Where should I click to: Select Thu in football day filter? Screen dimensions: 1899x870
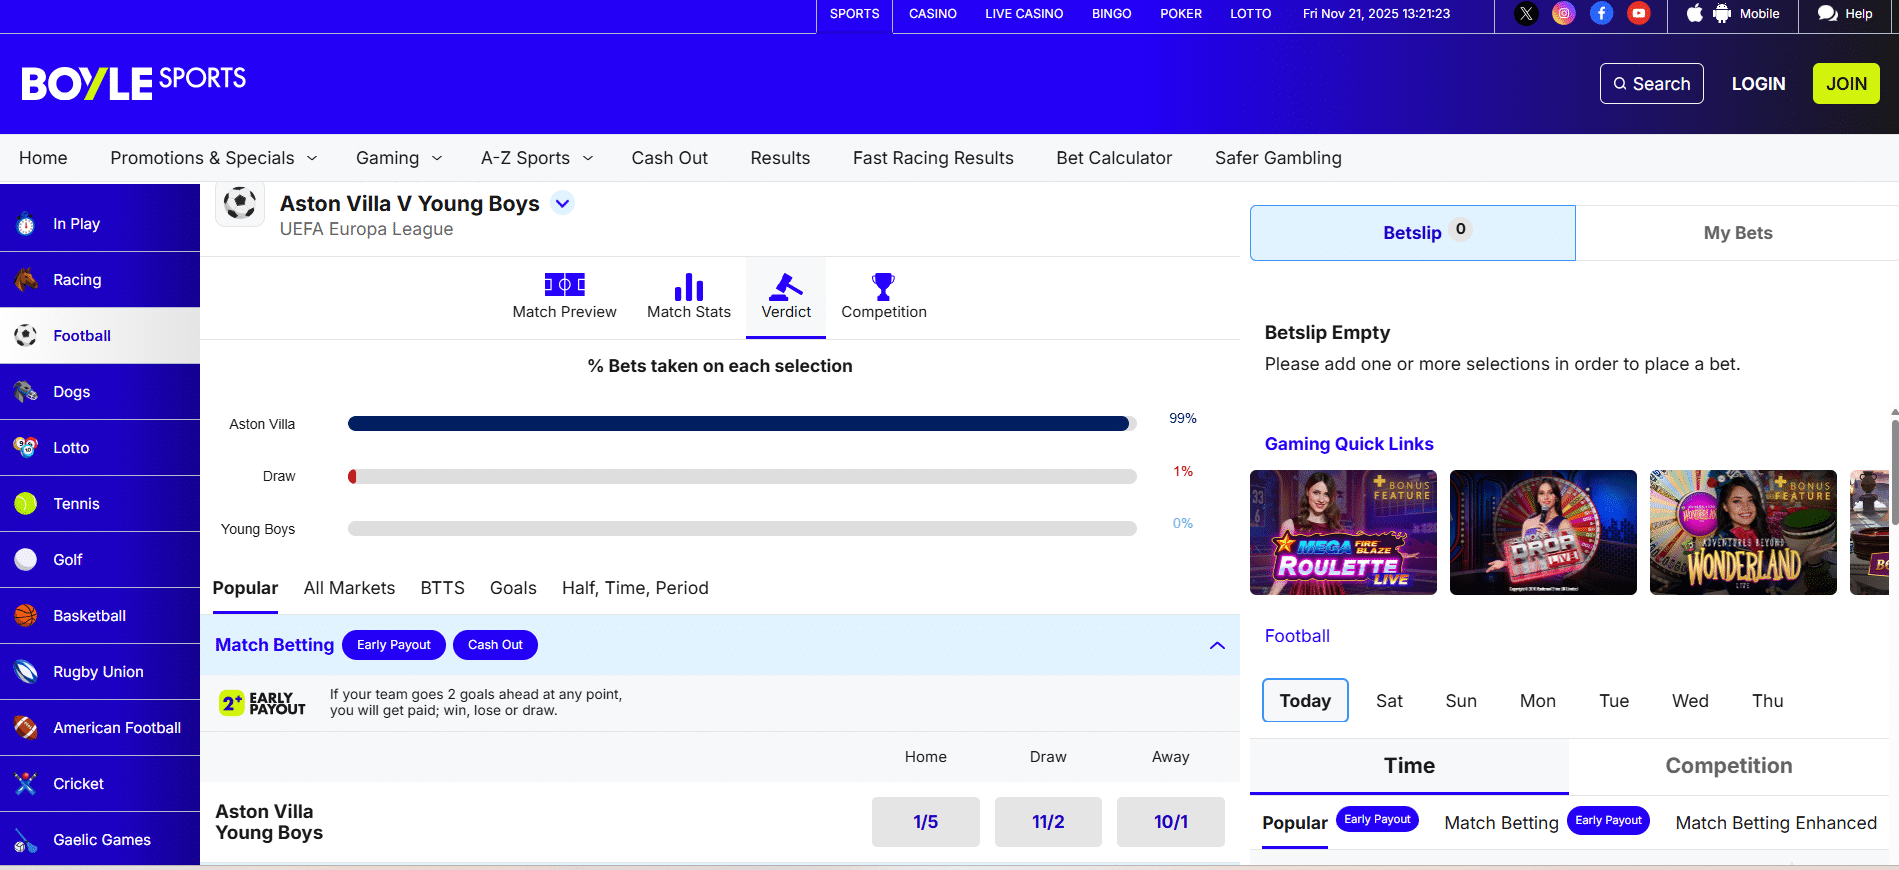1768,701
